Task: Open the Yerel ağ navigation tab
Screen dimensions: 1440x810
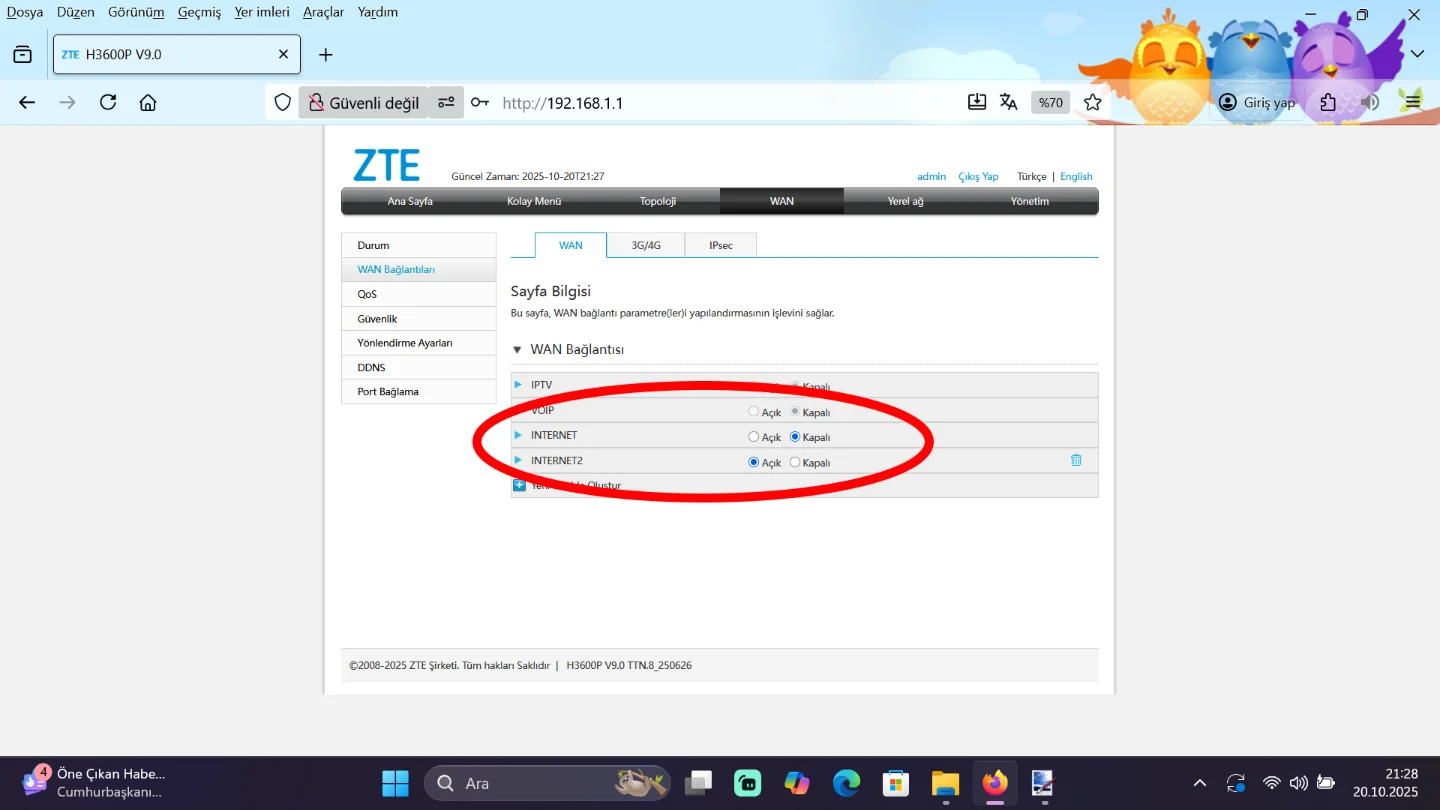Action: tap(905, 201)
